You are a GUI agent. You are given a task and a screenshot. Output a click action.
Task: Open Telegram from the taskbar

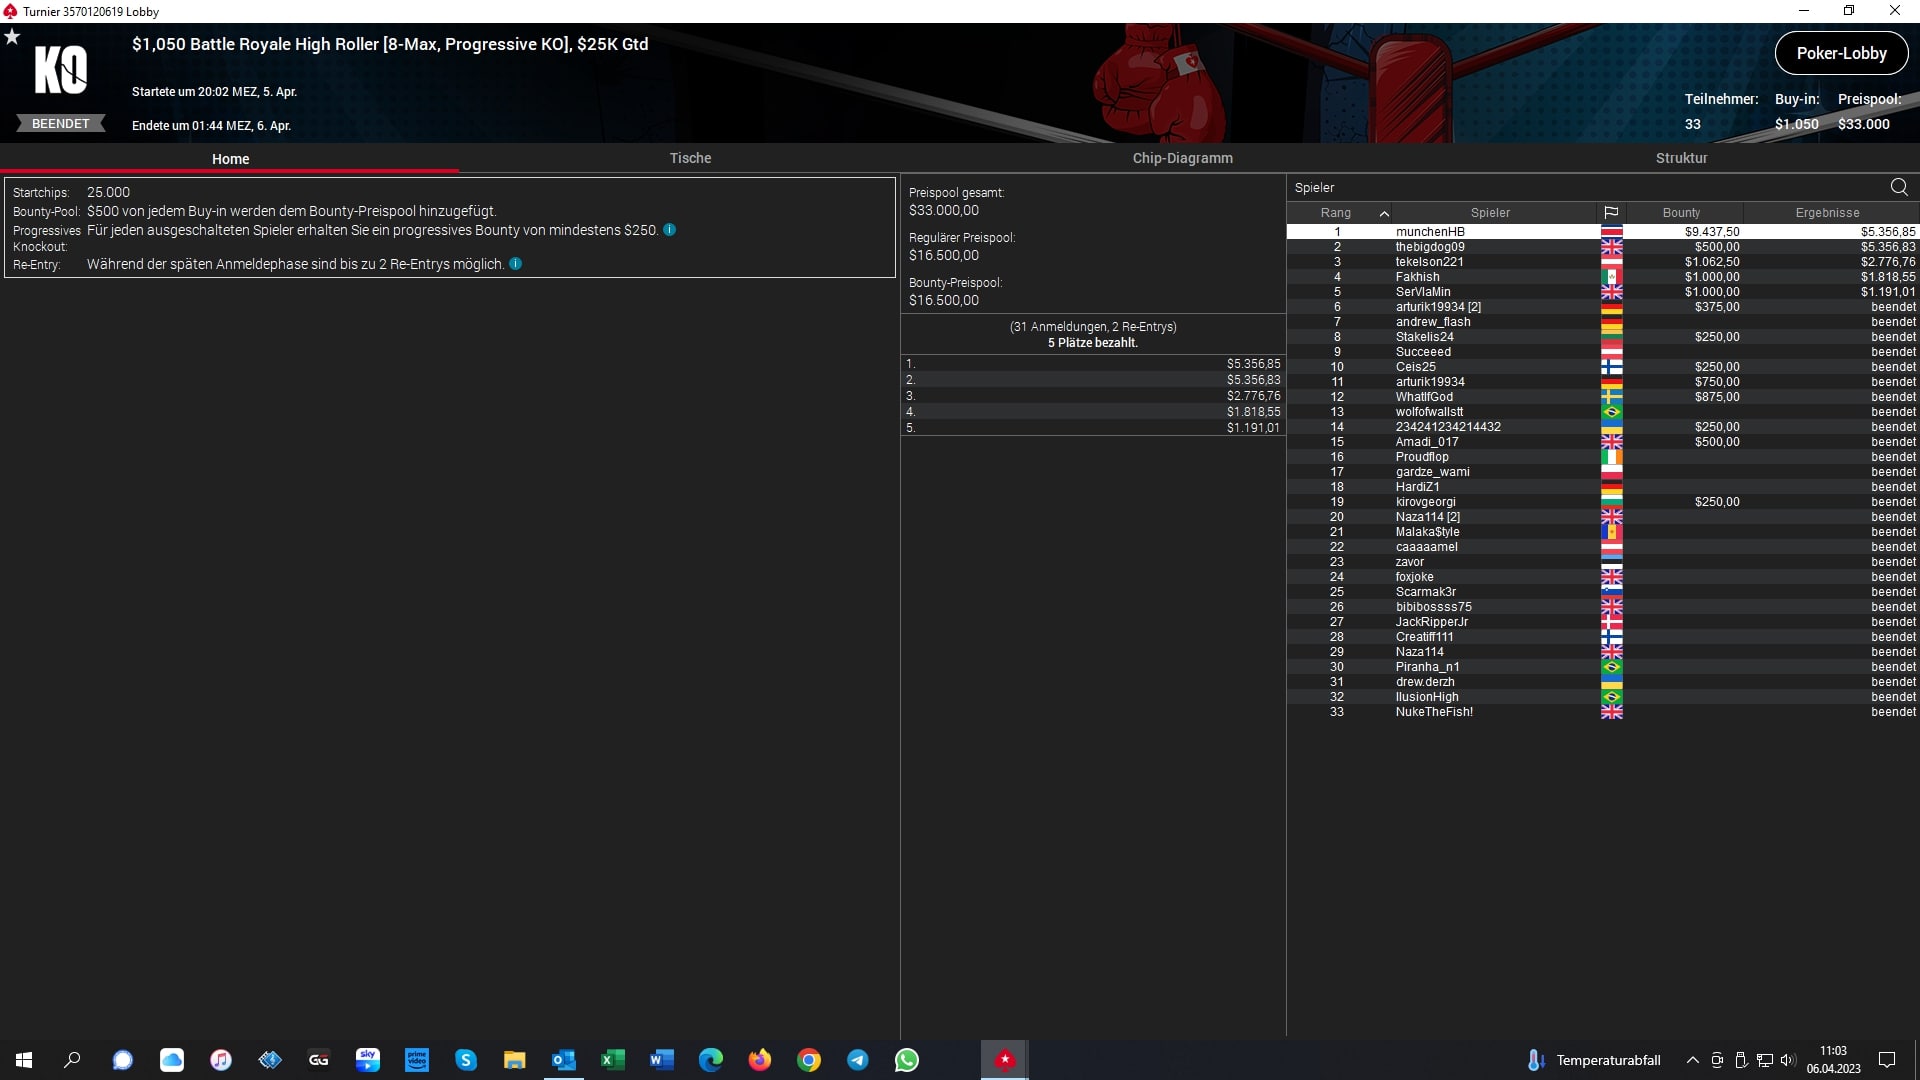click(858, 1060)
